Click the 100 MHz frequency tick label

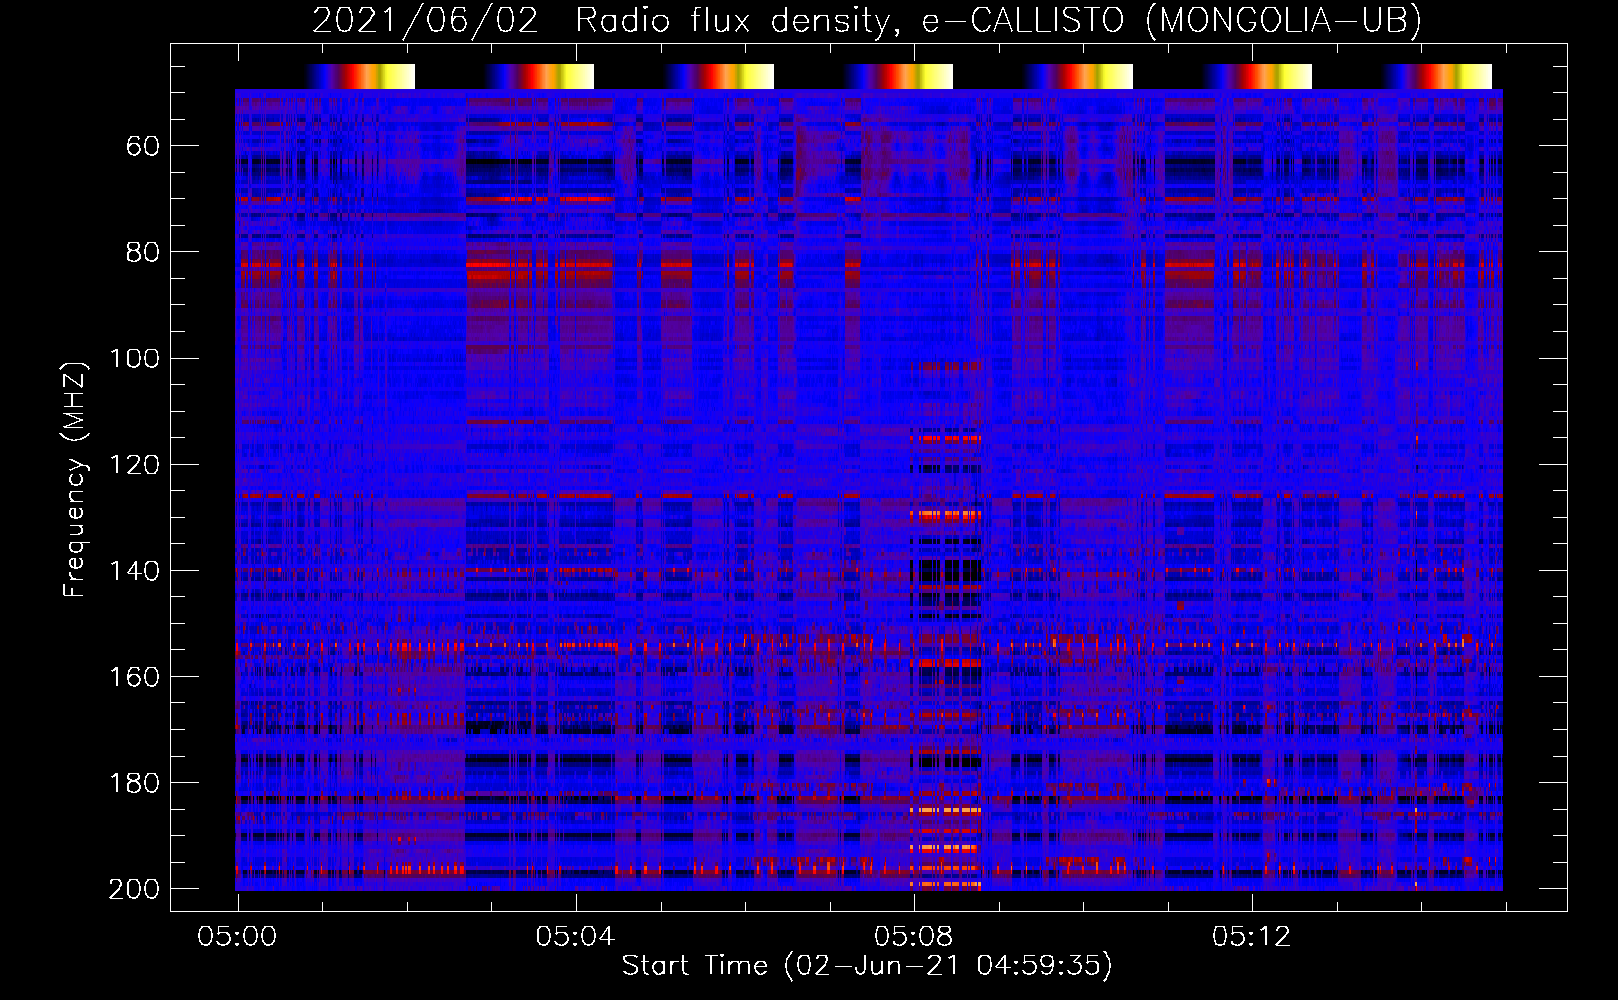point(134,358)
